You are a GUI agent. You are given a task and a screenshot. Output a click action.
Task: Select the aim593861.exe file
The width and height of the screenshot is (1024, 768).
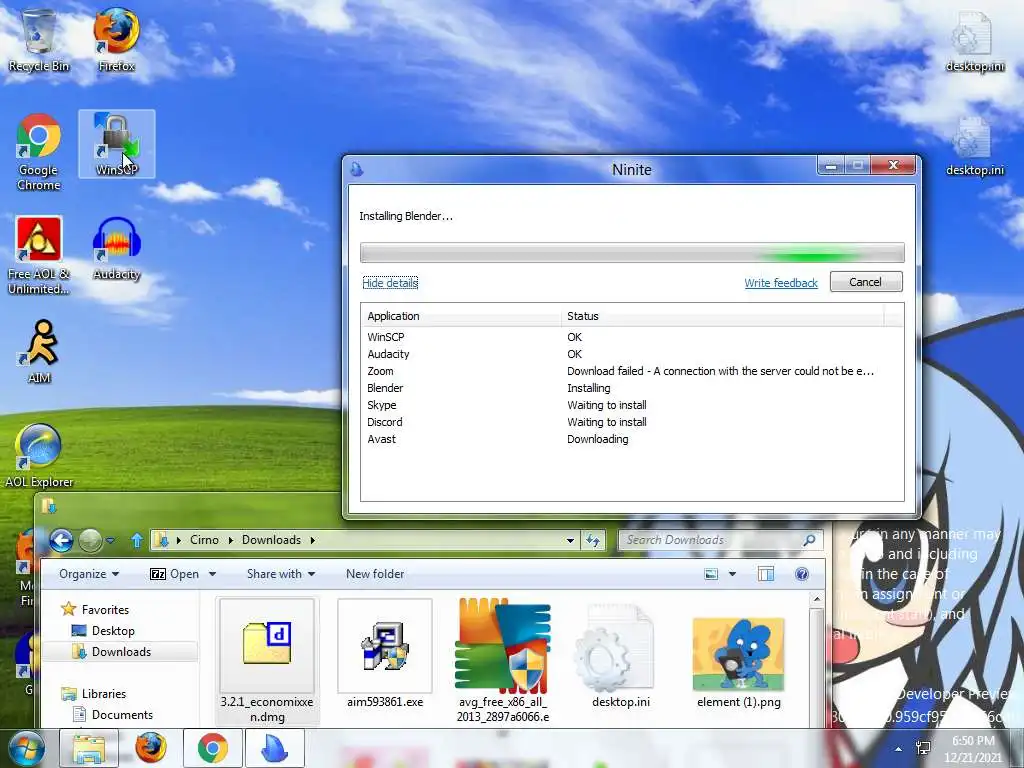(x=385, y=654)
